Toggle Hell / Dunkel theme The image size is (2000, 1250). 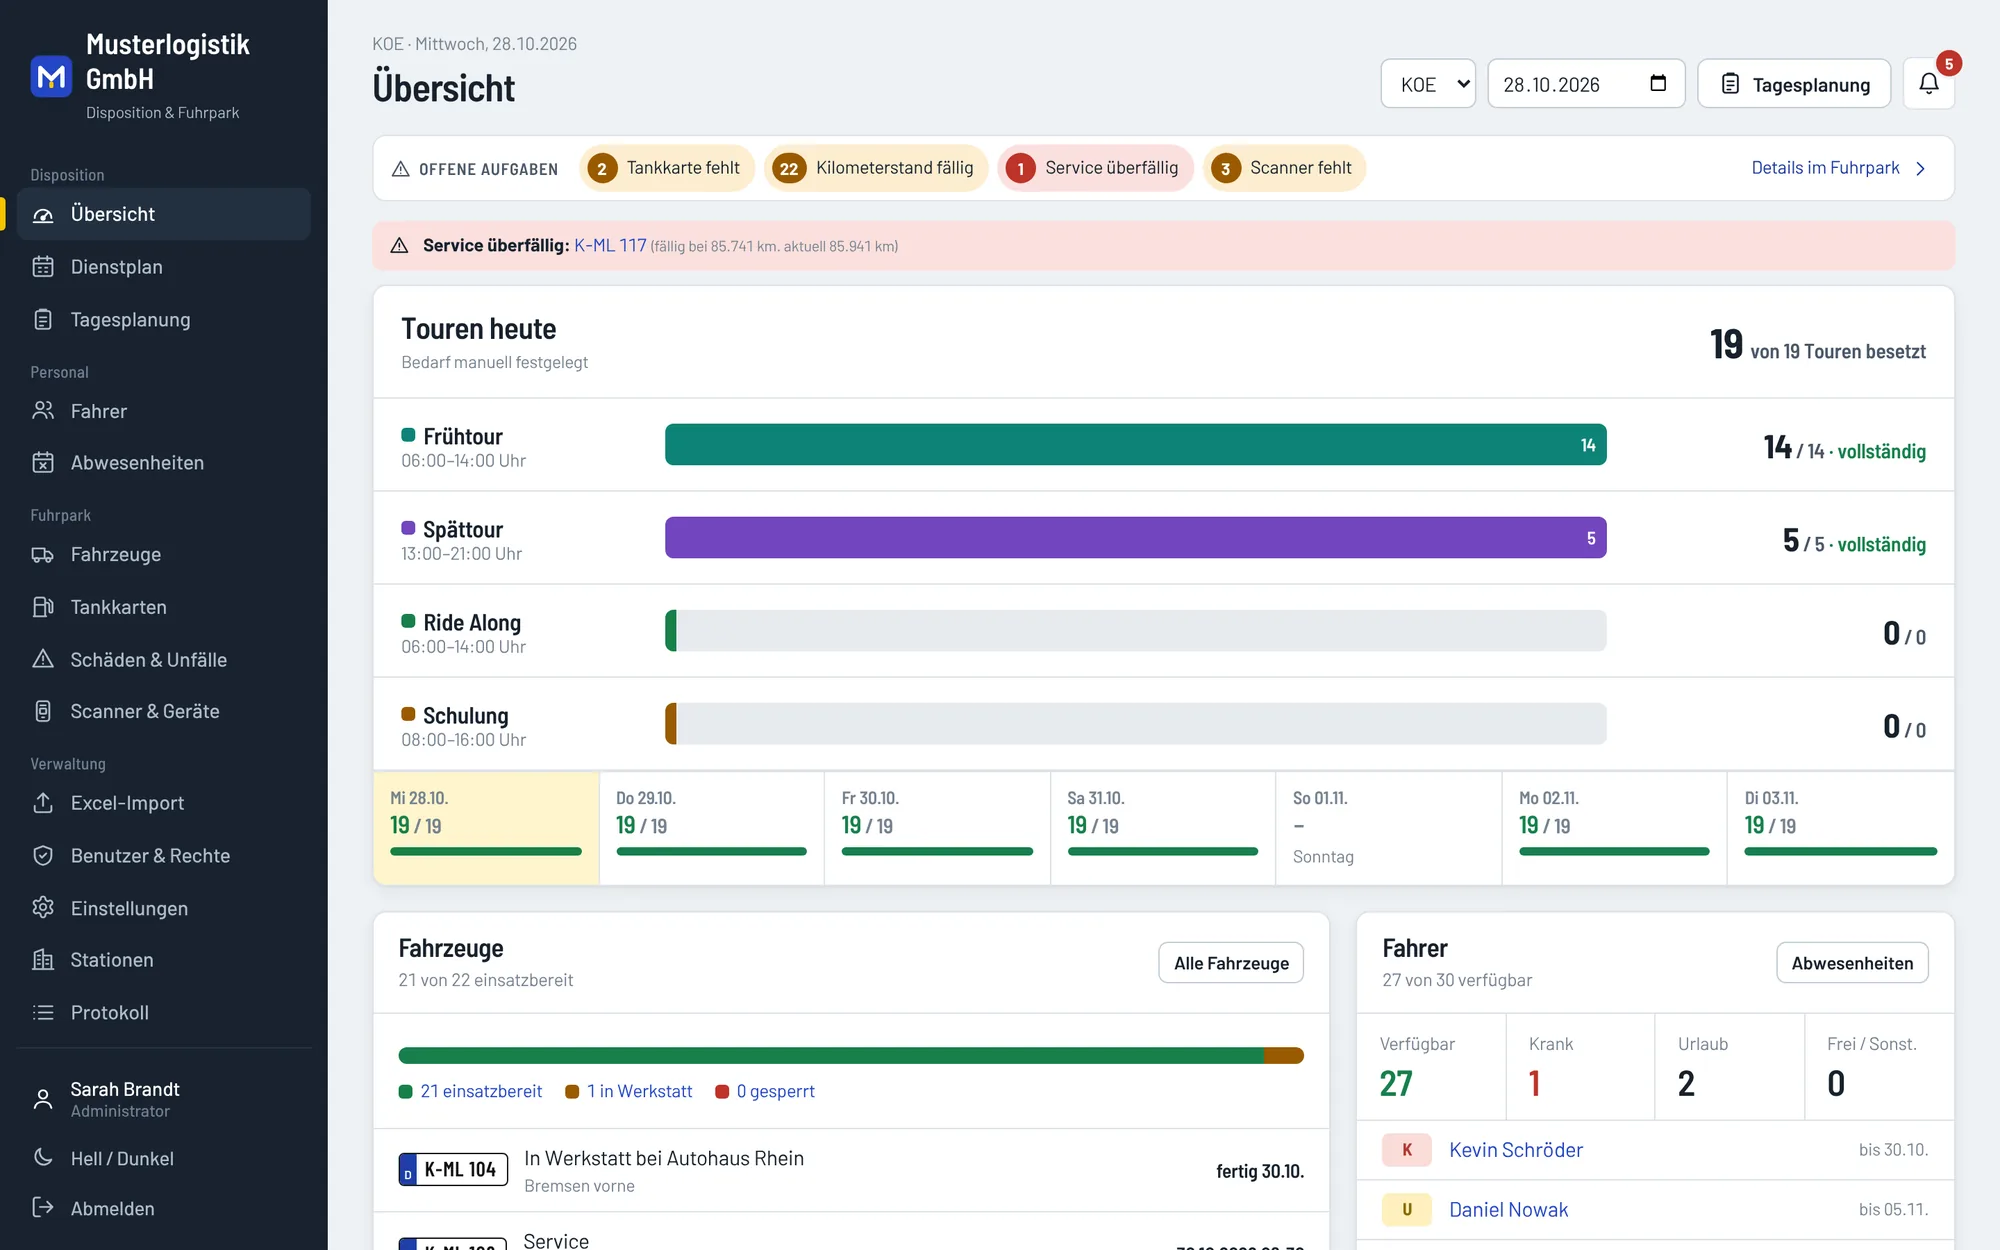(x=164, y=1158)
